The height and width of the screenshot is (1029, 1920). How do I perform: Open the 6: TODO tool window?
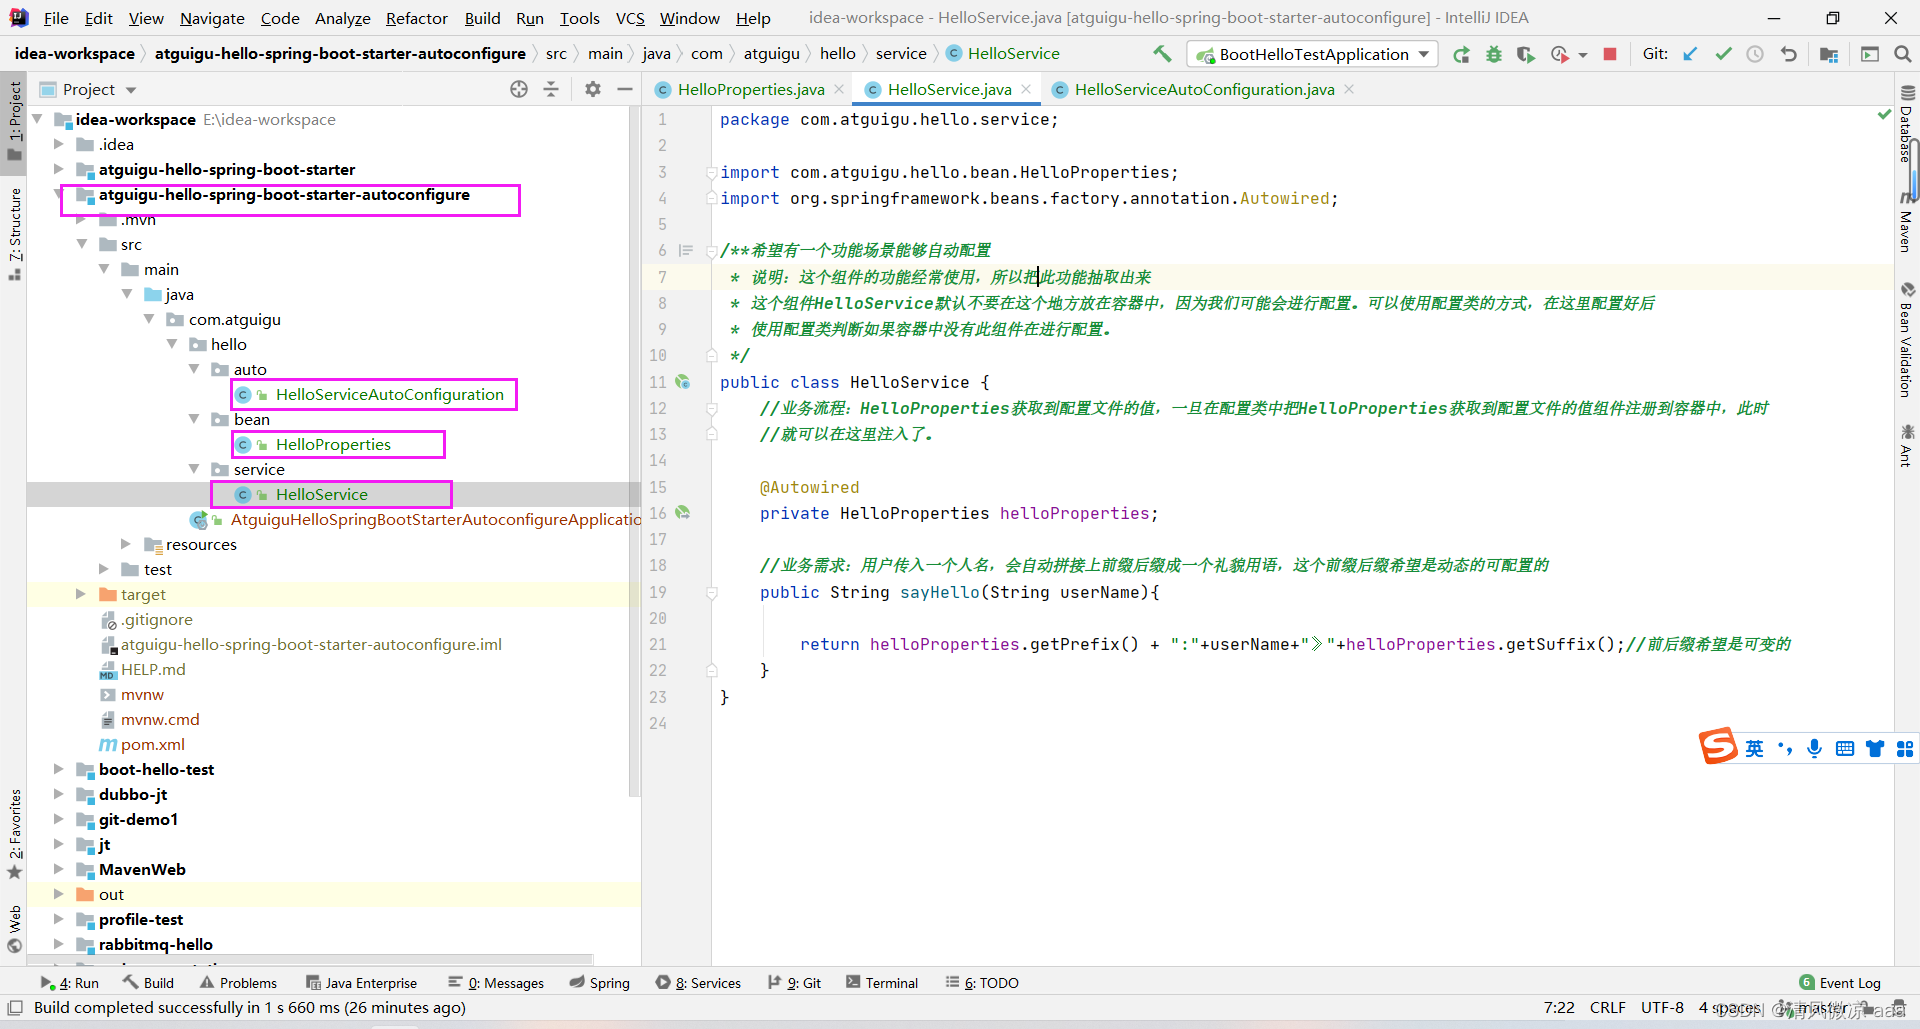[x=982, y=983]
